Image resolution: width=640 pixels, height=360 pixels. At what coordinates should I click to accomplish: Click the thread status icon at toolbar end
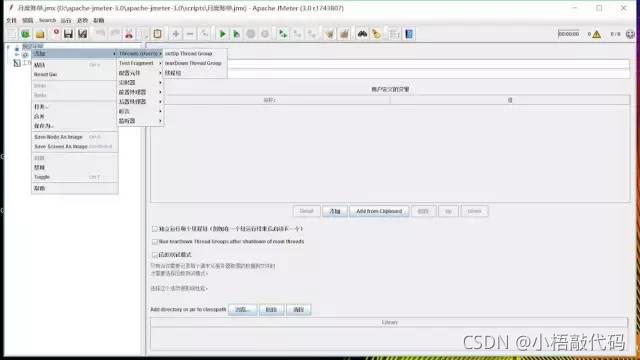tap(630, 34)
